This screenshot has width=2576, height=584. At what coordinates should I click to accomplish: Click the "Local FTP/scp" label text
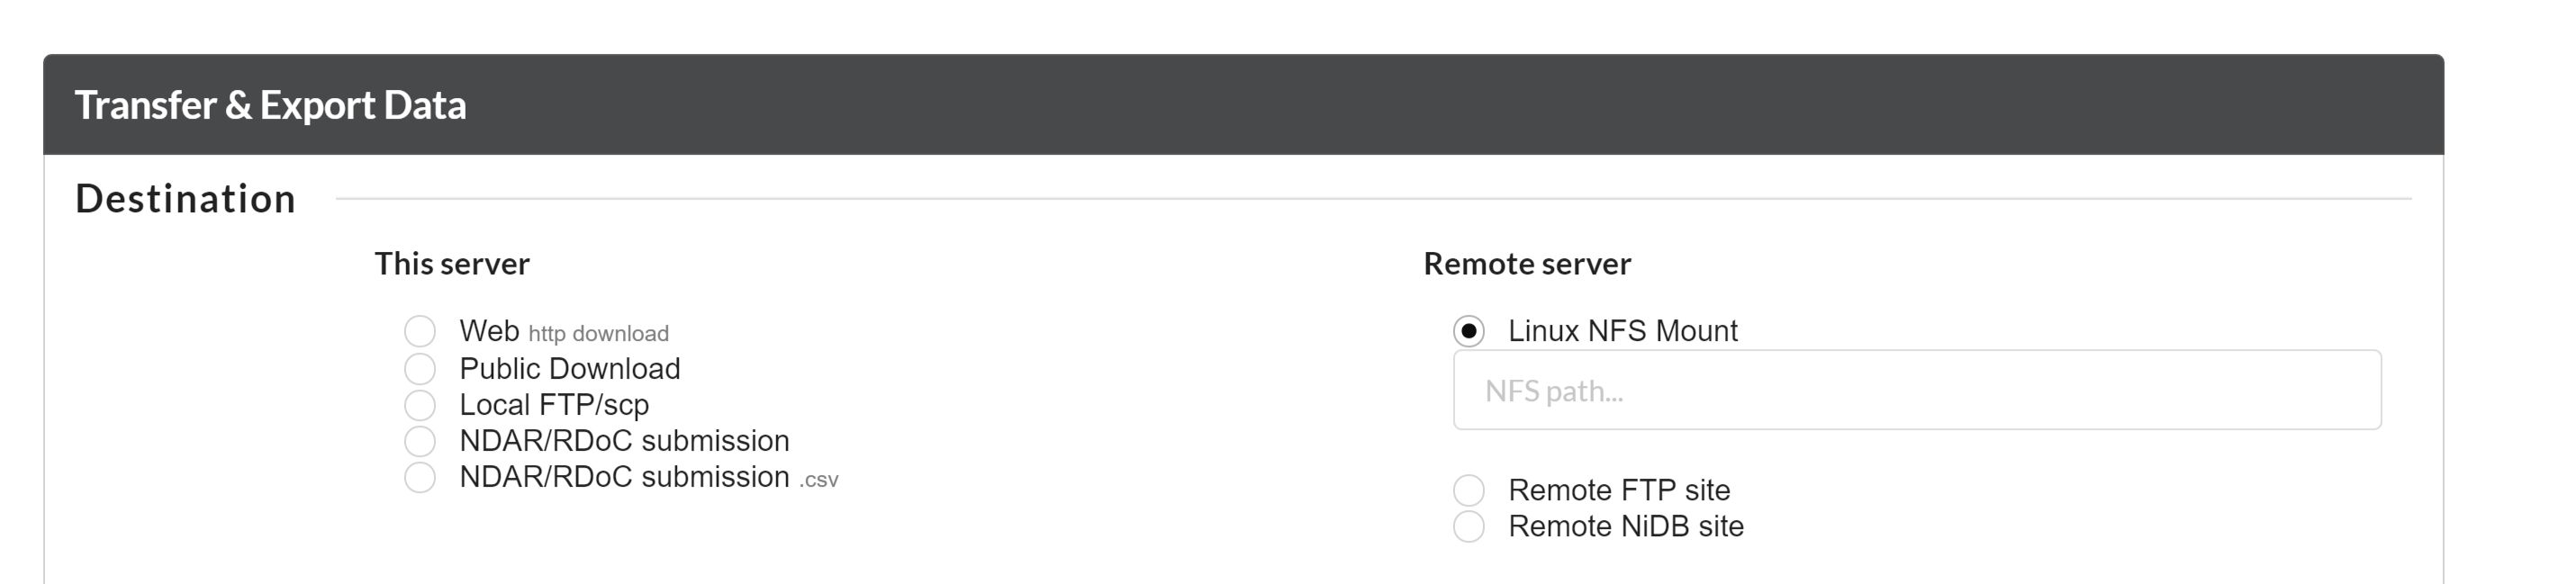[x=554, y=405]
